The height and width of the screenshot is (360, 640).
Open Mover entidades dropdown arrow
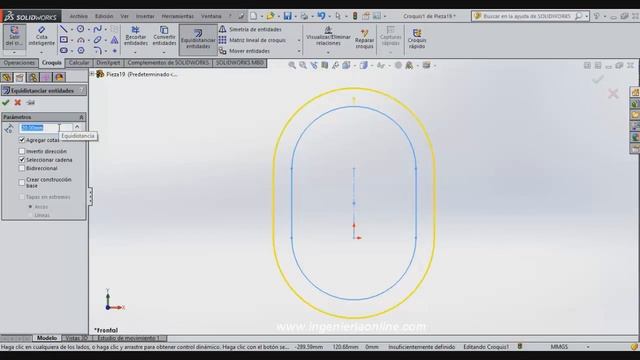click(x=299, y=51)
